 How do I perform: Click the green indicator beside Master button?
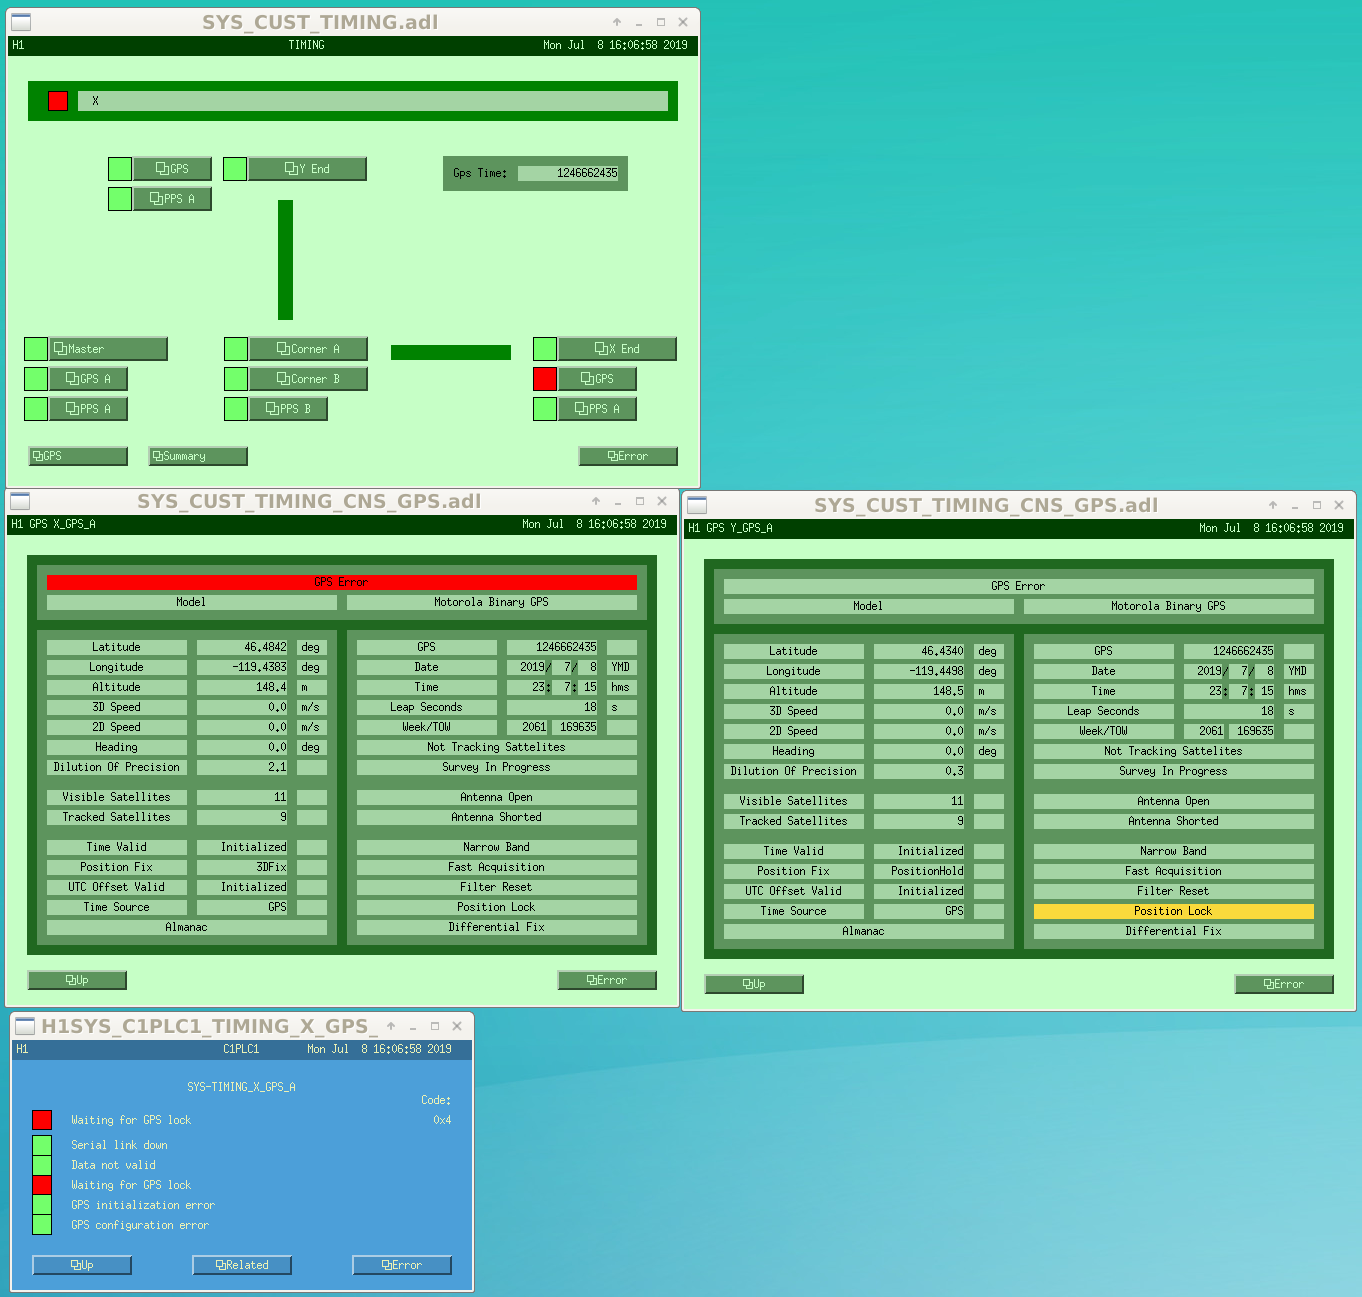36,349
